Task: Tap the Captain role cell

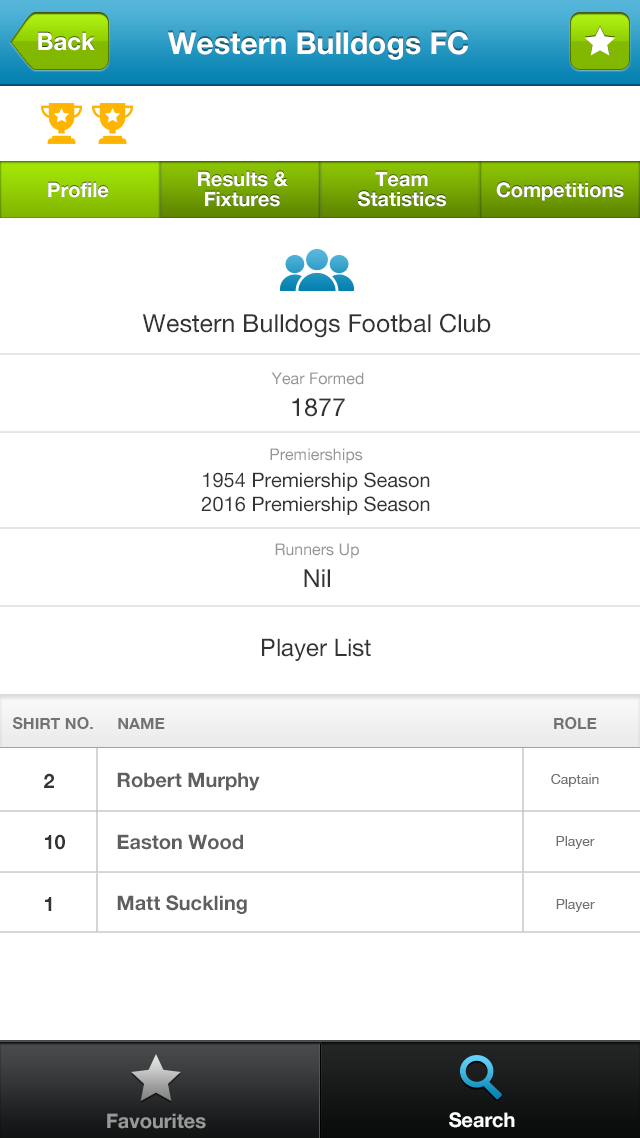Action: [x=575, y=779]
